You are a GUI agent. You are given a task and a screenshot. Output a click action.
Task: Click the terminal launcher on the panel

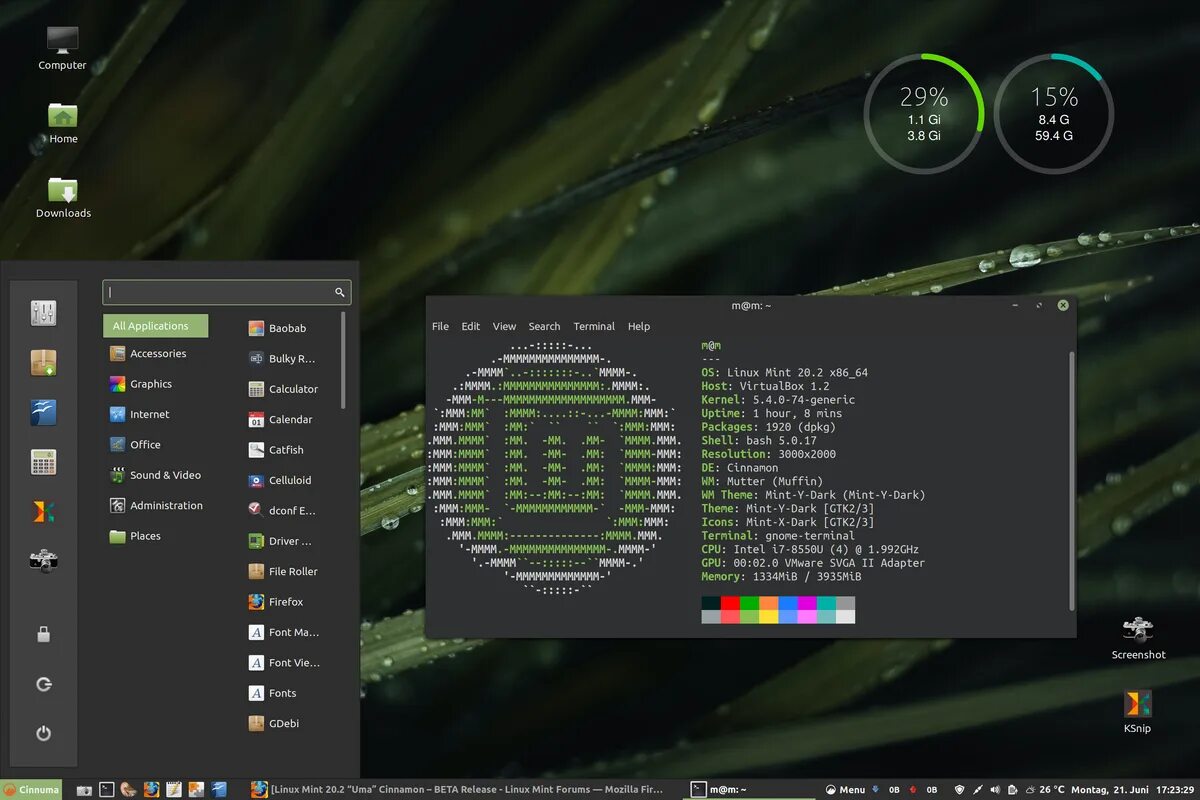107,789
